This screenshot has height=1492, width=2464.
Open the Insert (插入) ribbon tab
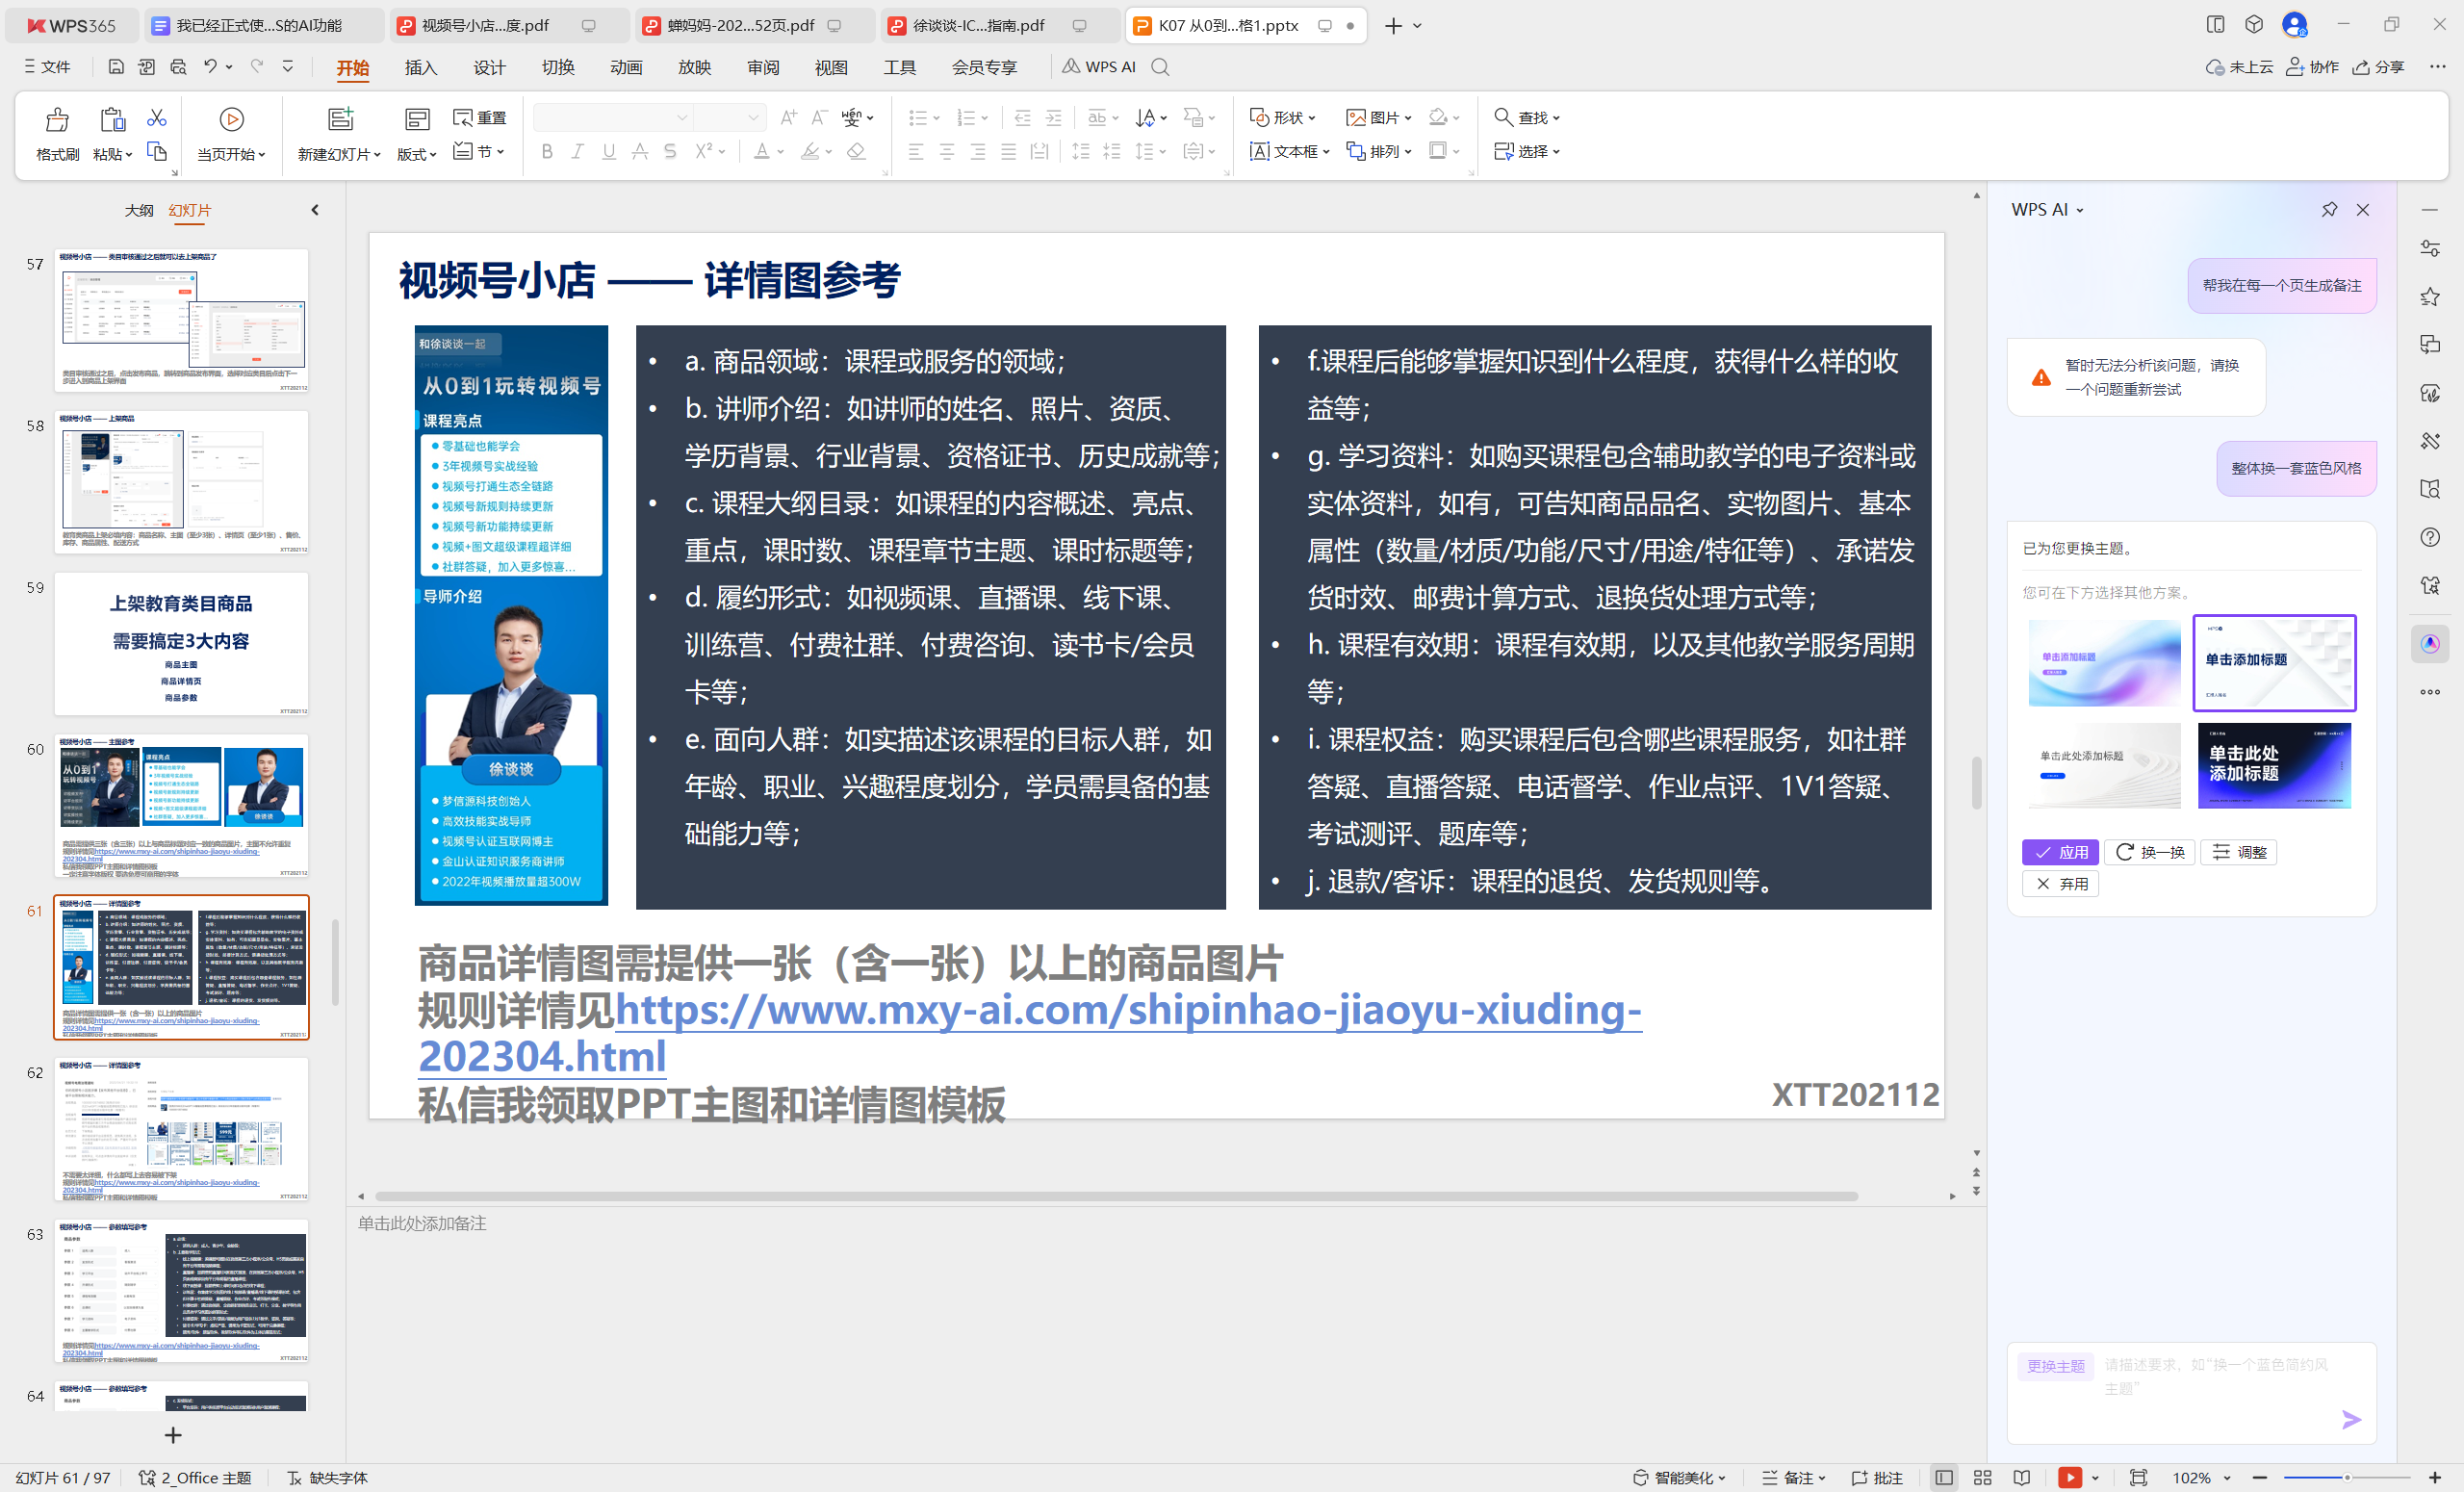[420, 67]
